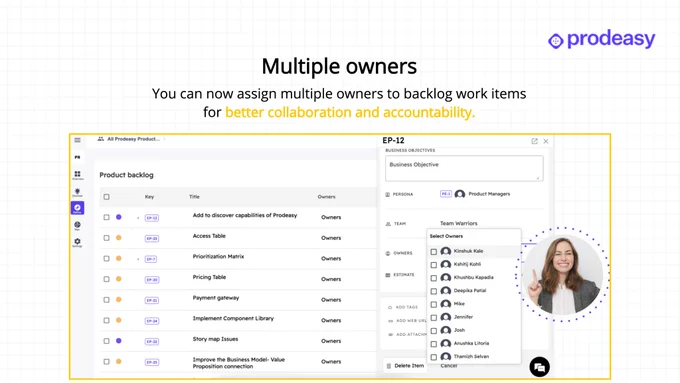Image resolution: width=680 pixels, height=383 pixels.
Task: Check the Prioritization Matrix row checkbox
Action: (106, 259)
